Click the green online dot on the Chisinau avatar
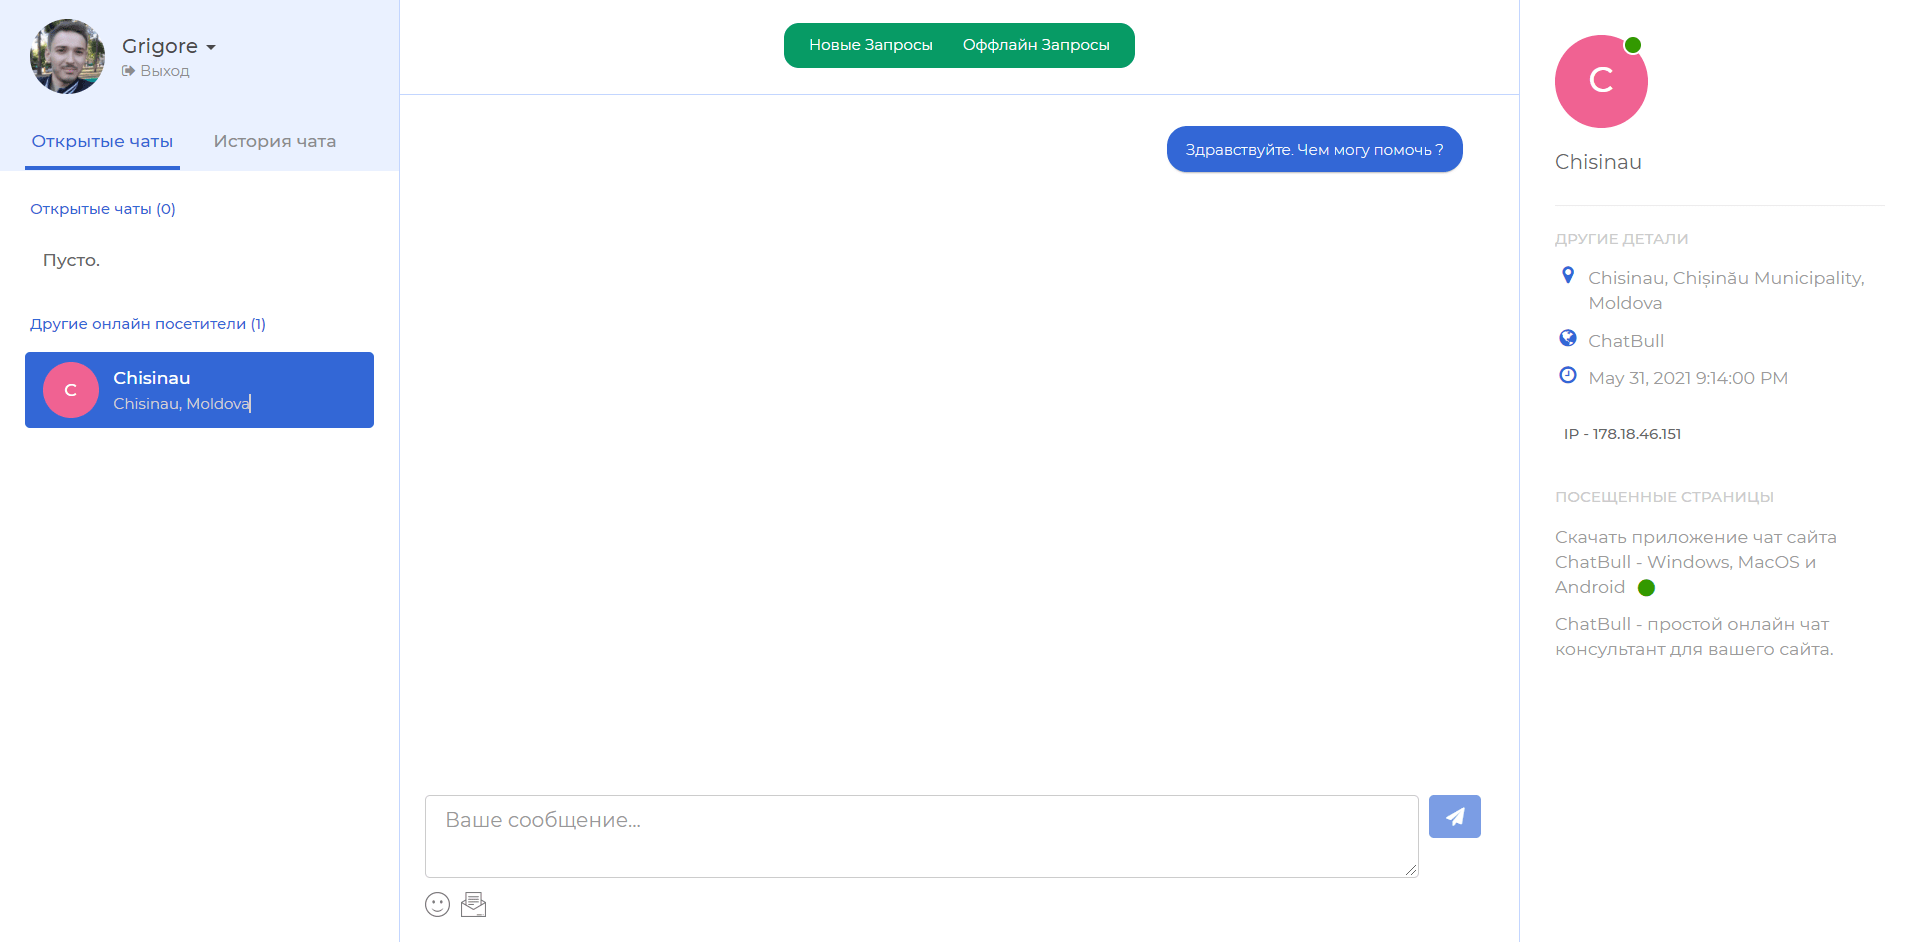1920x942 pixels. click(1633, 45)
